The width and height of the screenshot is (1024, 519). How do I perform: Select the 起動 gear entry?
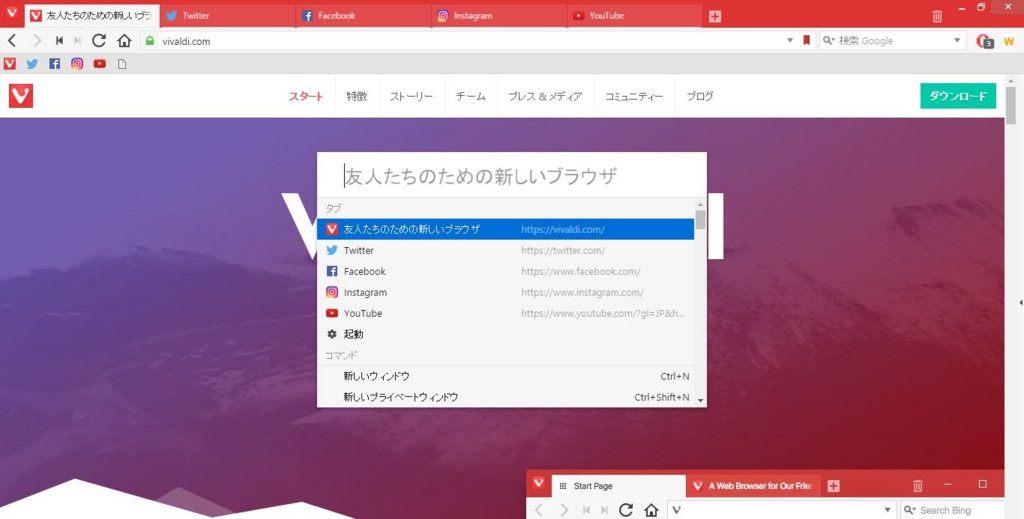(505, 334)
